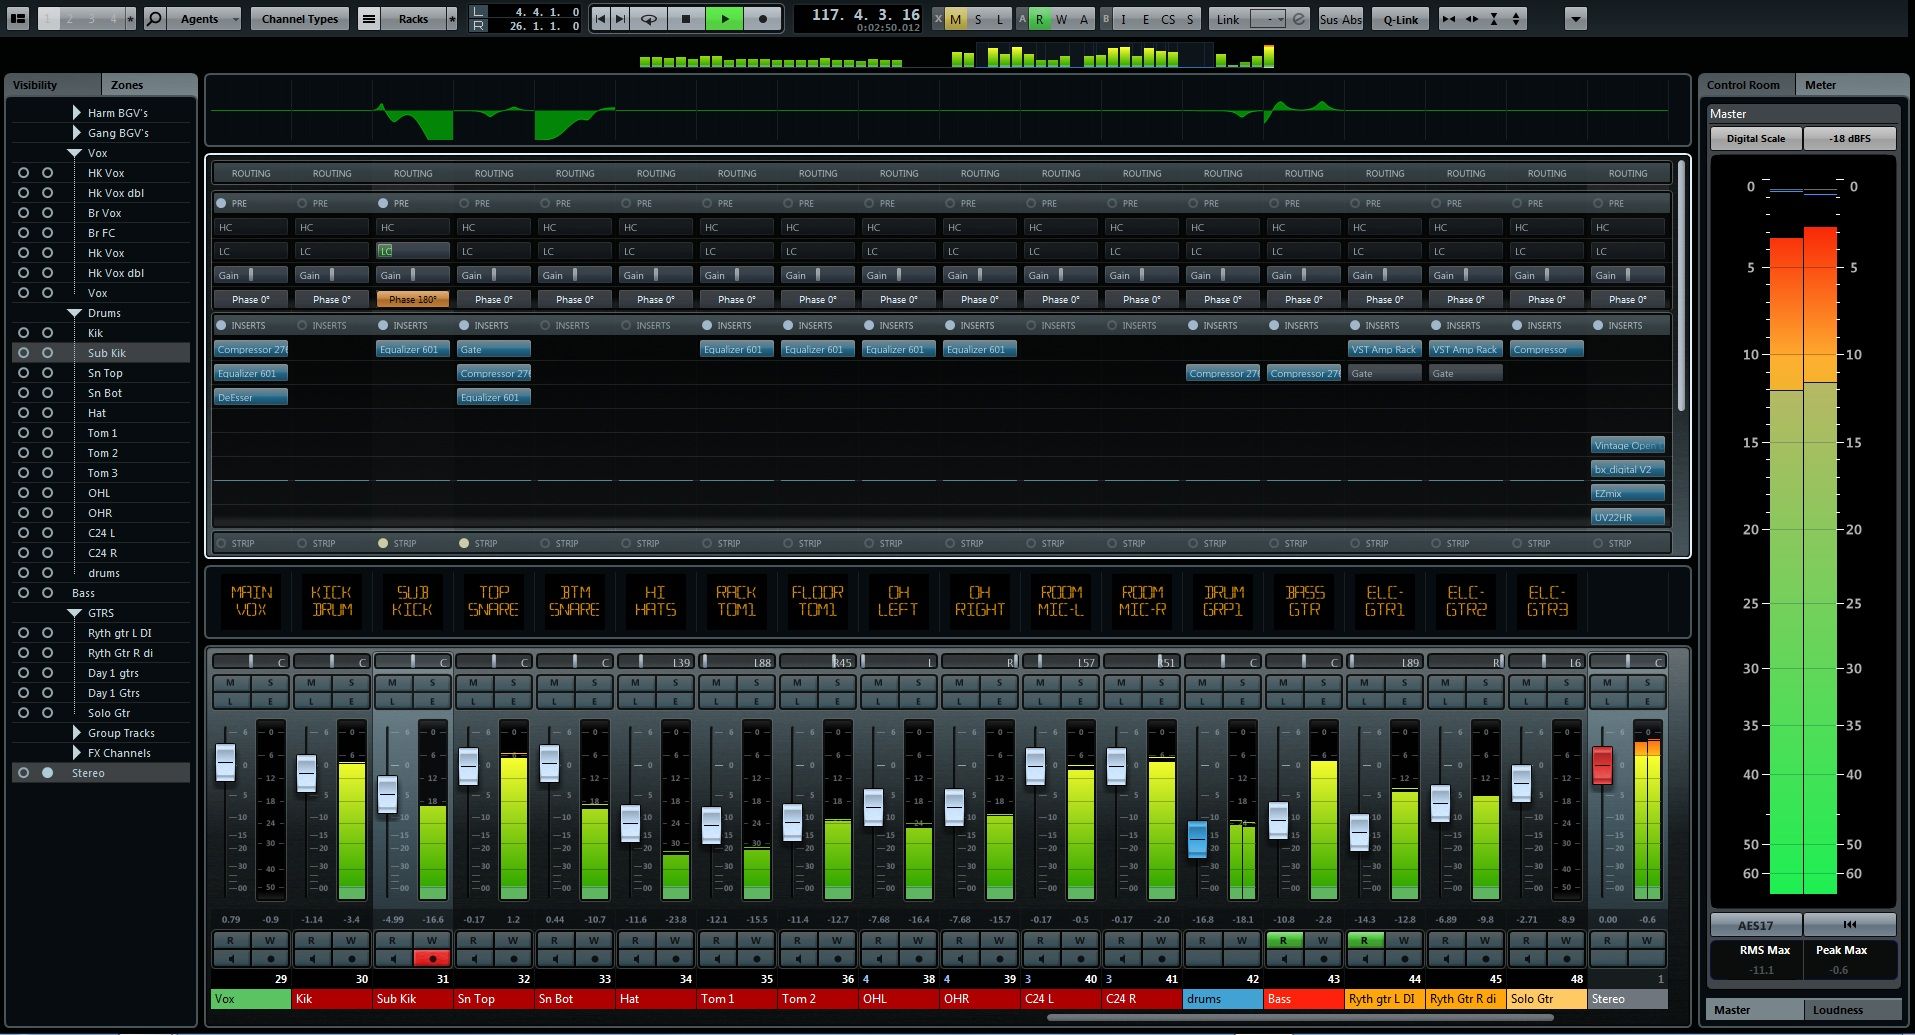Click the go to next marker button

click(x=621, y=18)
